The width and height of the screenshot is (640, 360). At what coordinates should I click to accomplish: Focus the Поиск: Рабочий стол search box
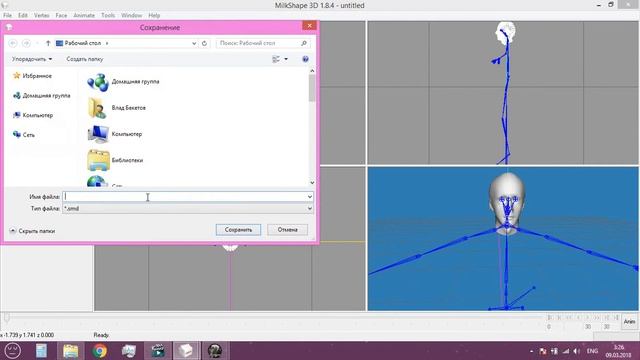tap(259, 43)
